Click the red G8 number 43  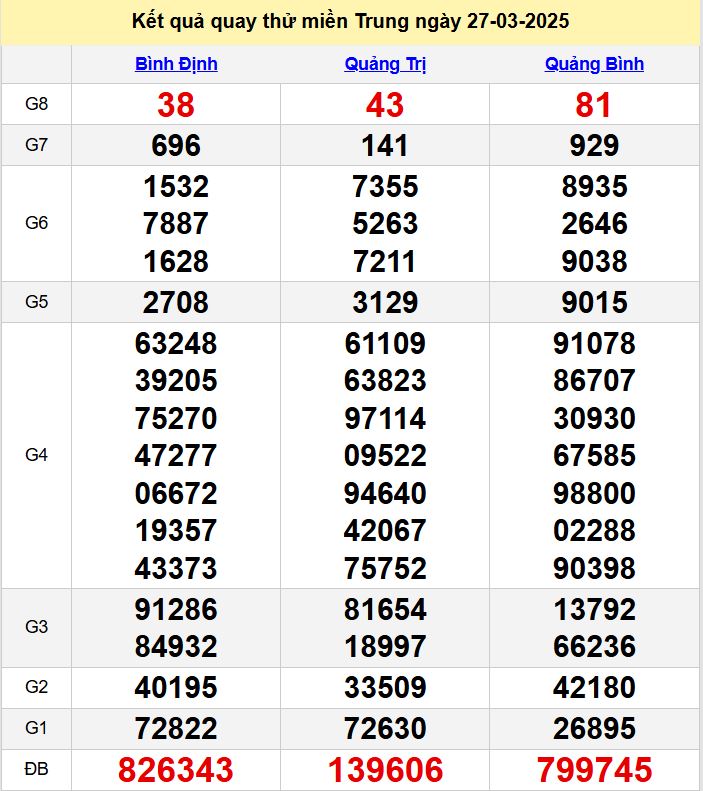click(x=385, y=105)
